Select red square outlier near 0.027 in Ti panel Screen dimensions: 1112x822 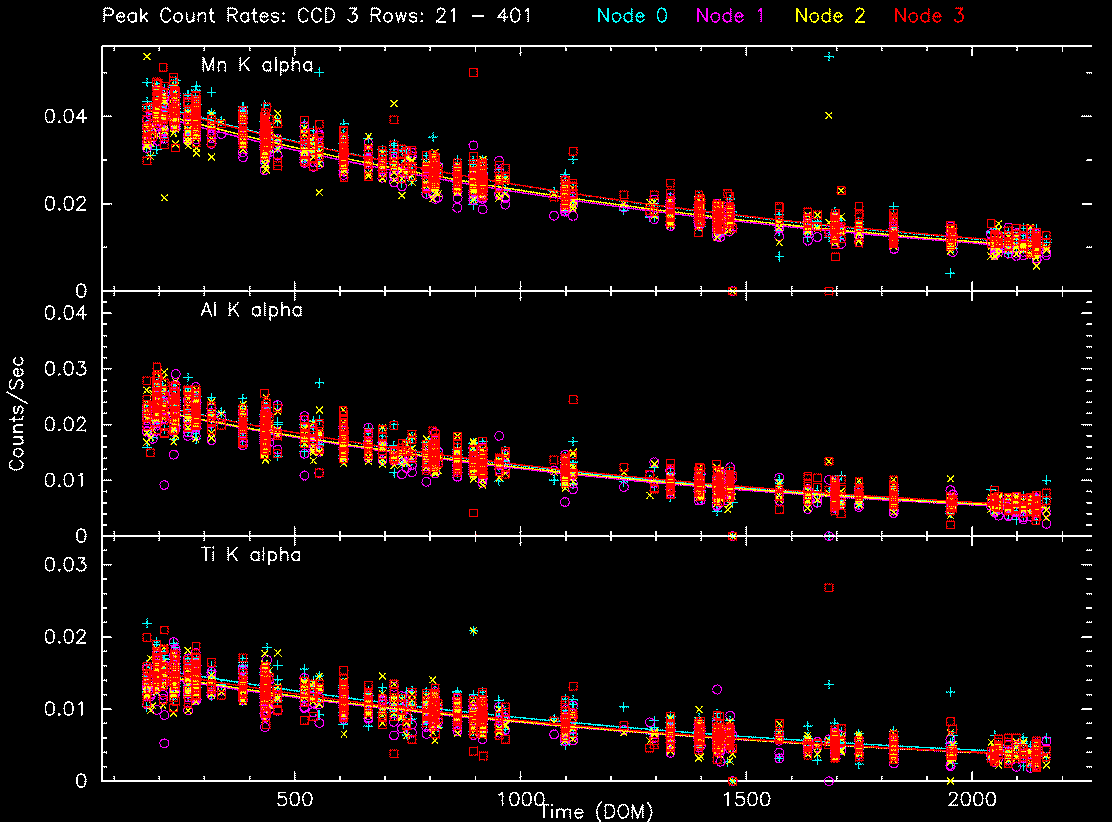point(828,587)
